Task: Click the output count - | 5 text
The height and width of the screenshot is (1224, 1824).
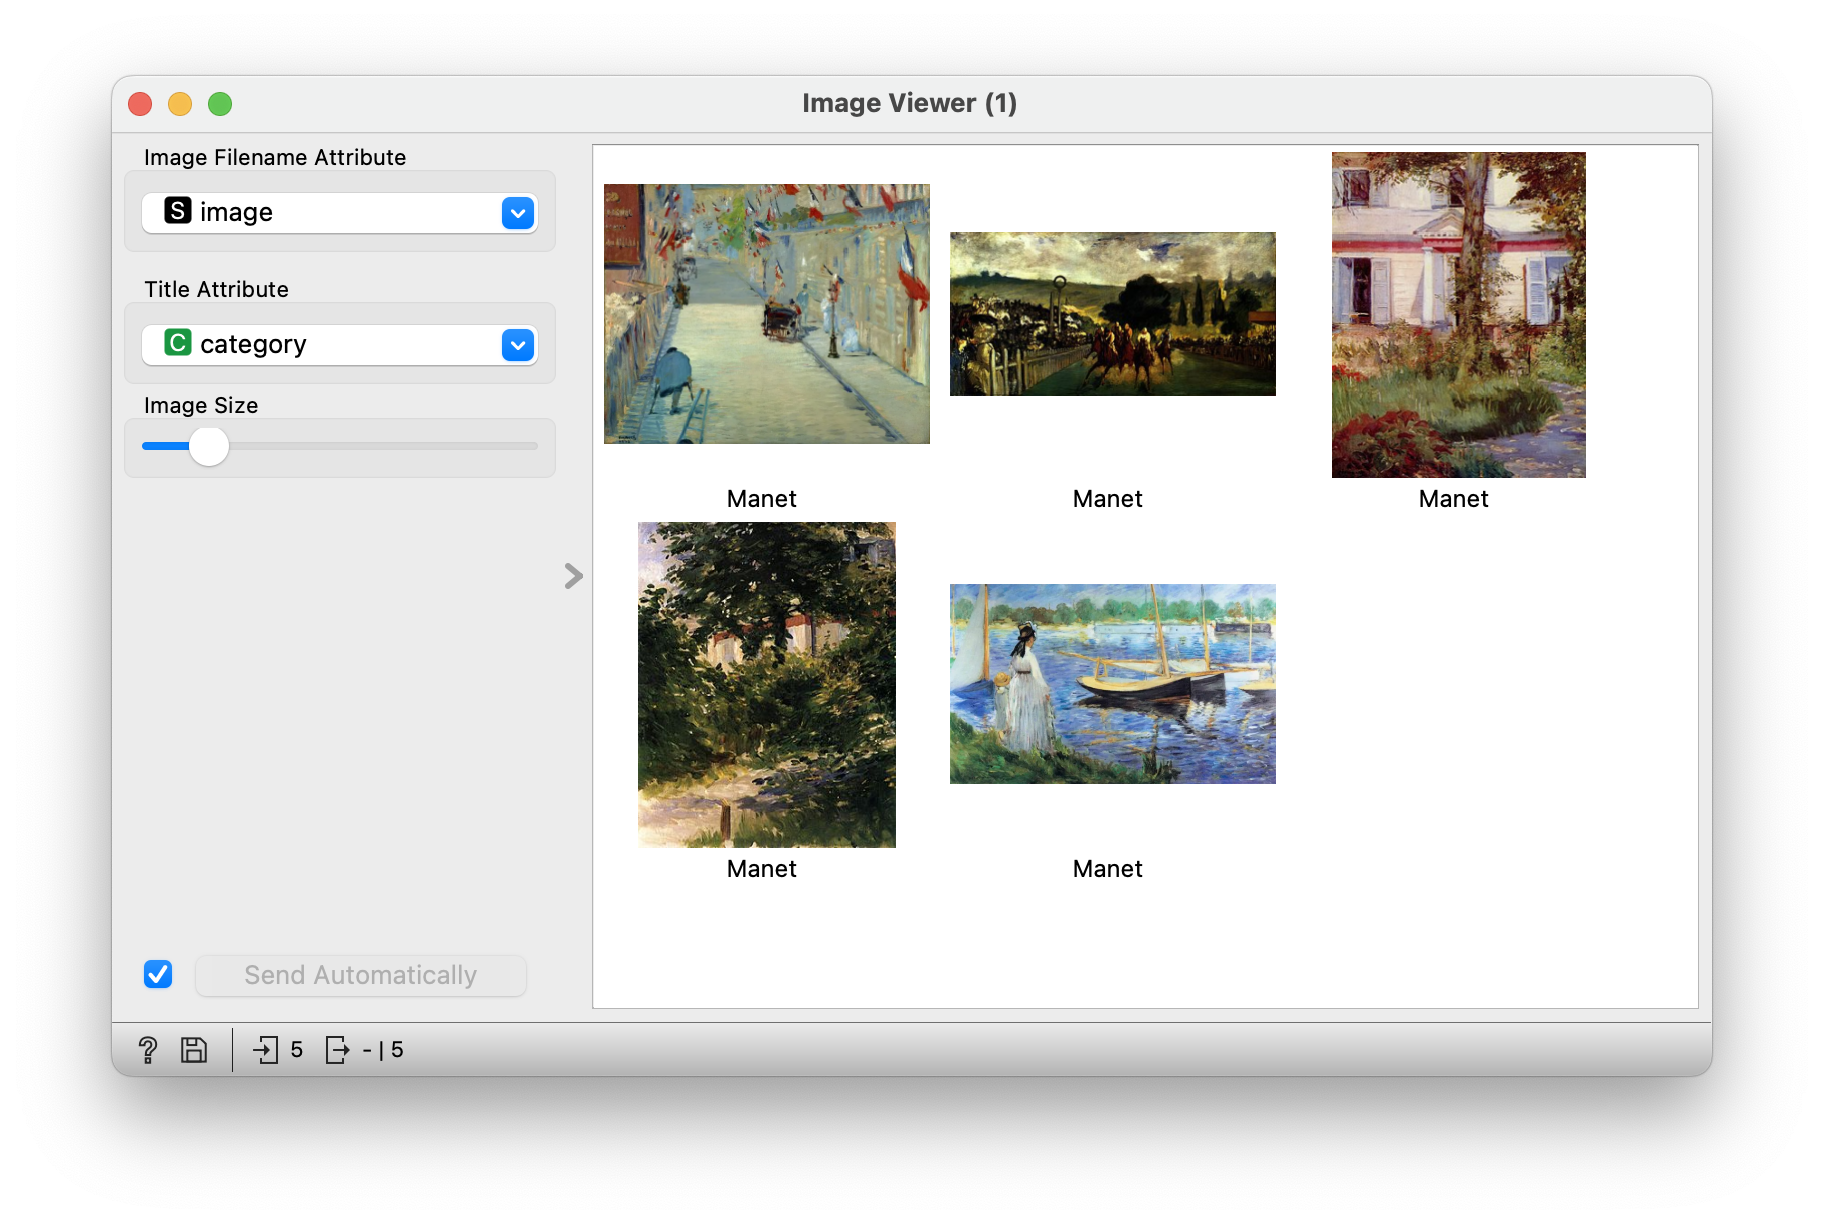Action: click(383, 1050)
